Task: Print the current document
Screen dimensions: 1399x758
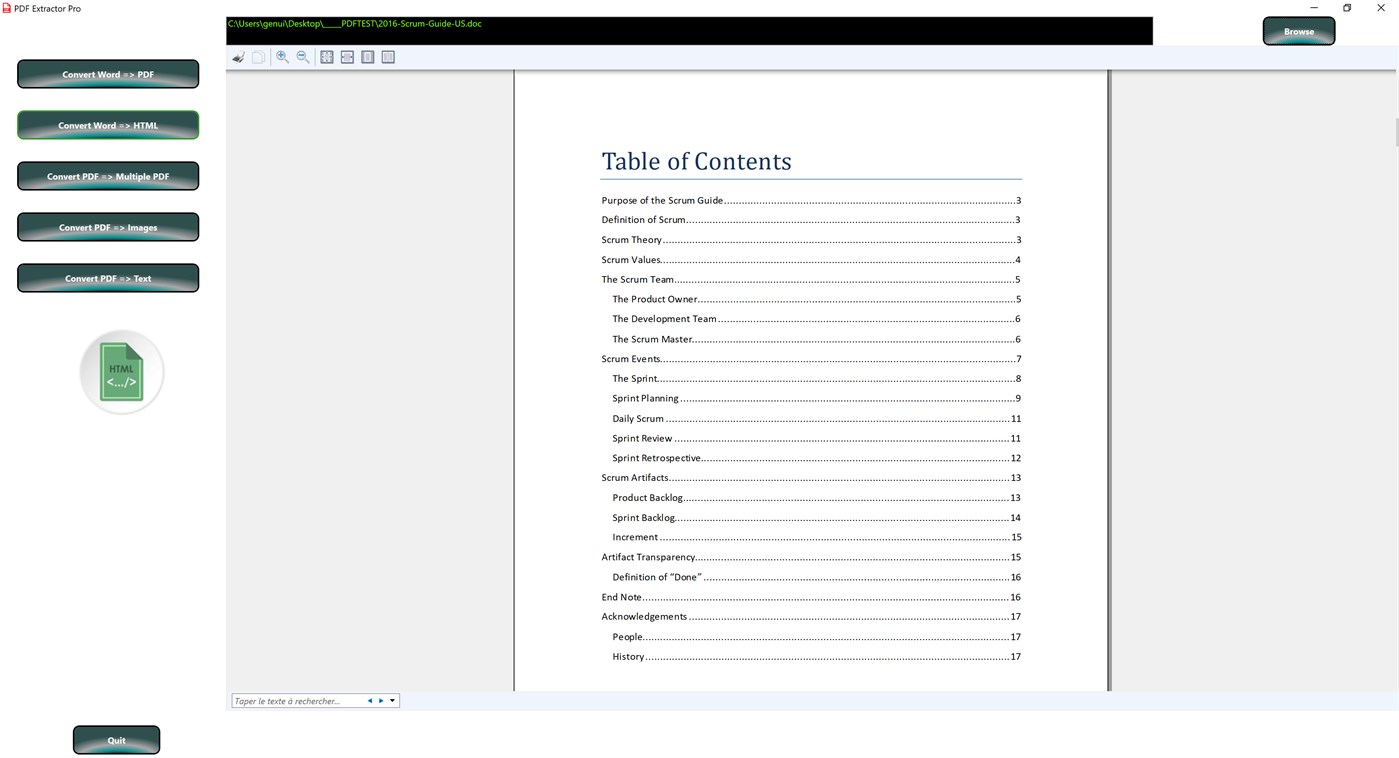Action: point(238,56)
